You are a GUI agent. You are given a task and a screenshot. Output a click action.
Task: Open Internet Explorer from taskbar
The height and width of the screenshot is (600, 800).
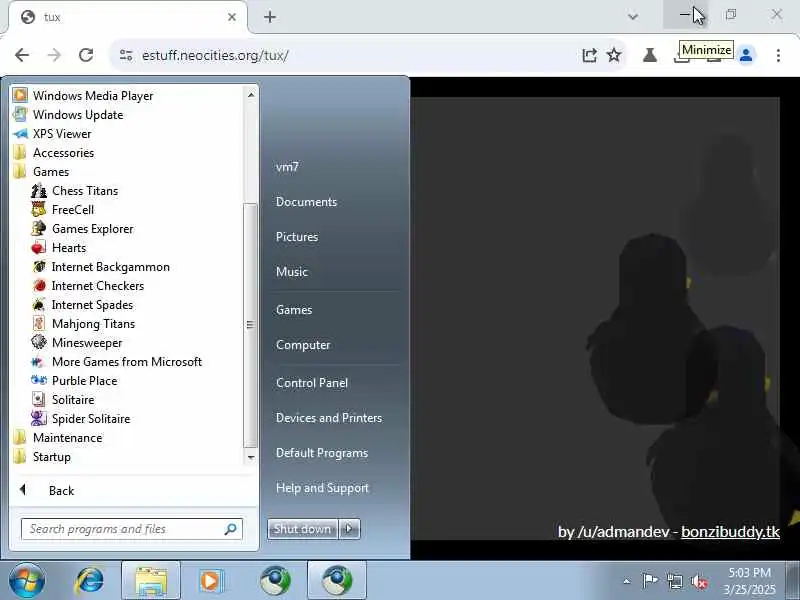coord(90,581)
